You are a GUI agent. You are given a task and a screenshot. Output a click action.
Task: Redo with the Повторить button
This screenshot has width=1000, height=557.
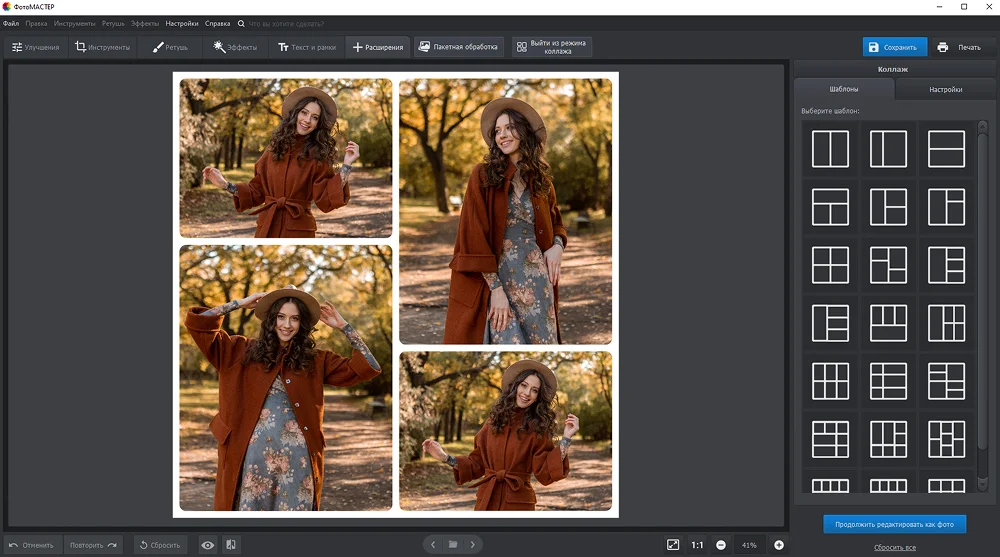coord(93,545)
